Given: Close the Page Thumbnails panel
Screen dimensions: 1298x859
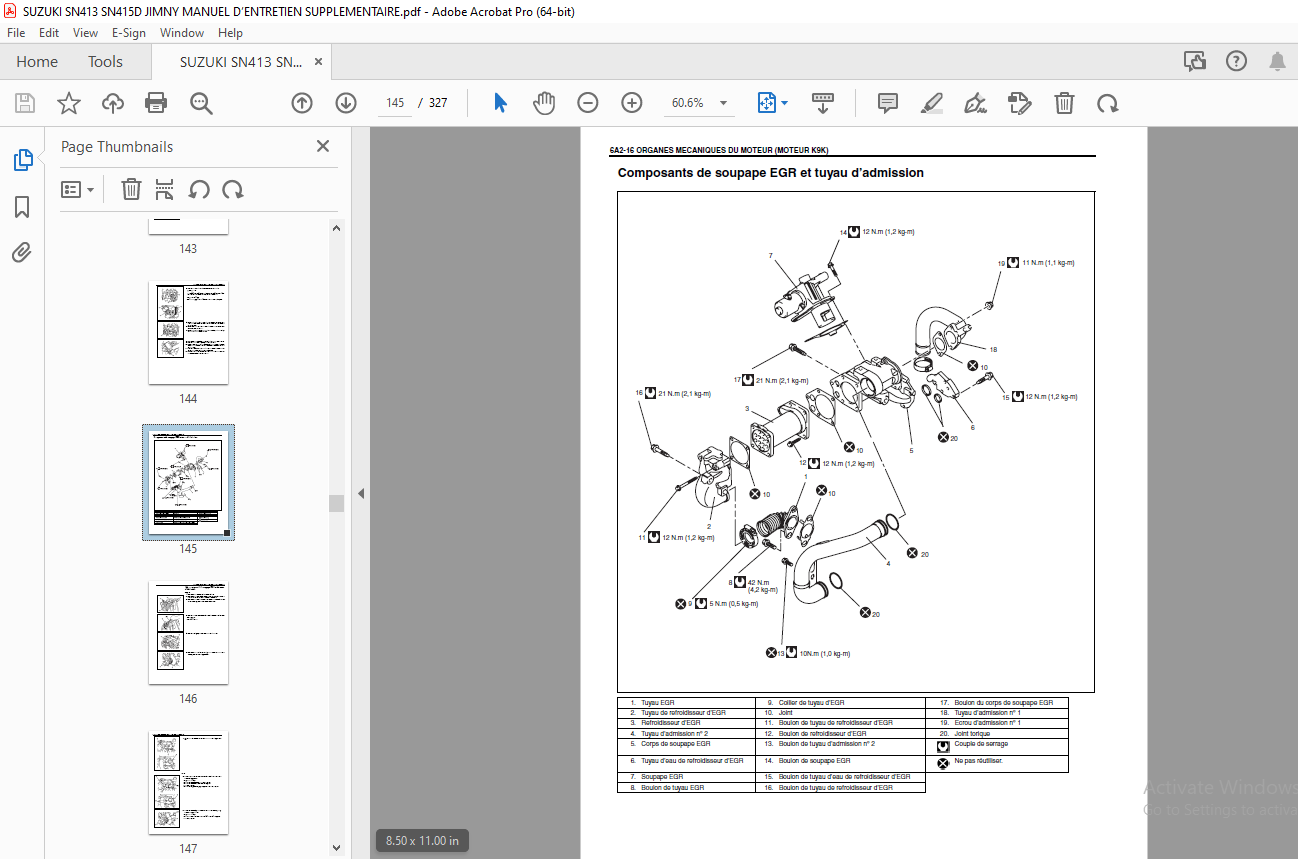Looking at the screenshot, I should 323,146.
